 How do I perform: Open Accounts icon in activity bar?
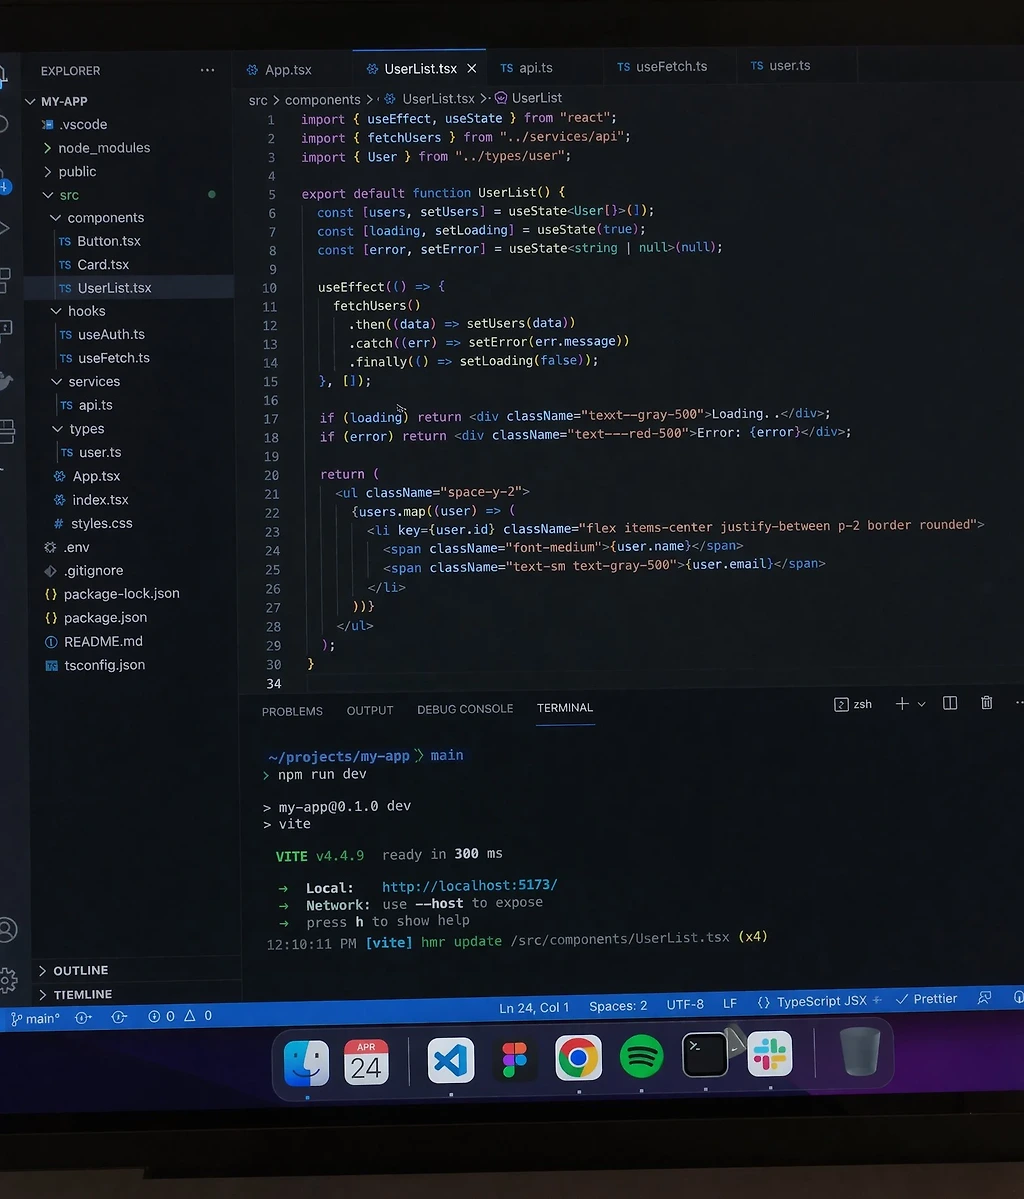(8, 930)
